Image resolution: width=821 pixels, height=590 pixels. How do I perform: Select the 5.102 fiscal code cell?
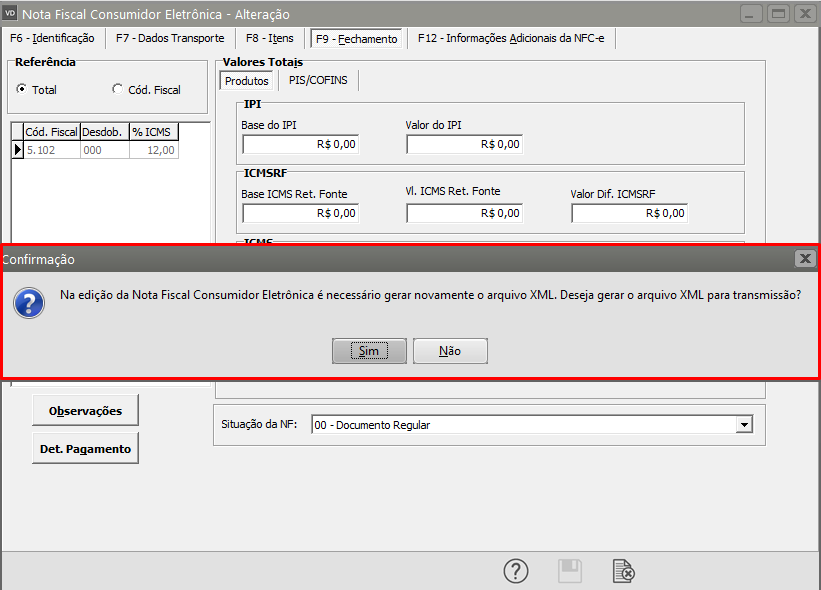coord(52,150)
